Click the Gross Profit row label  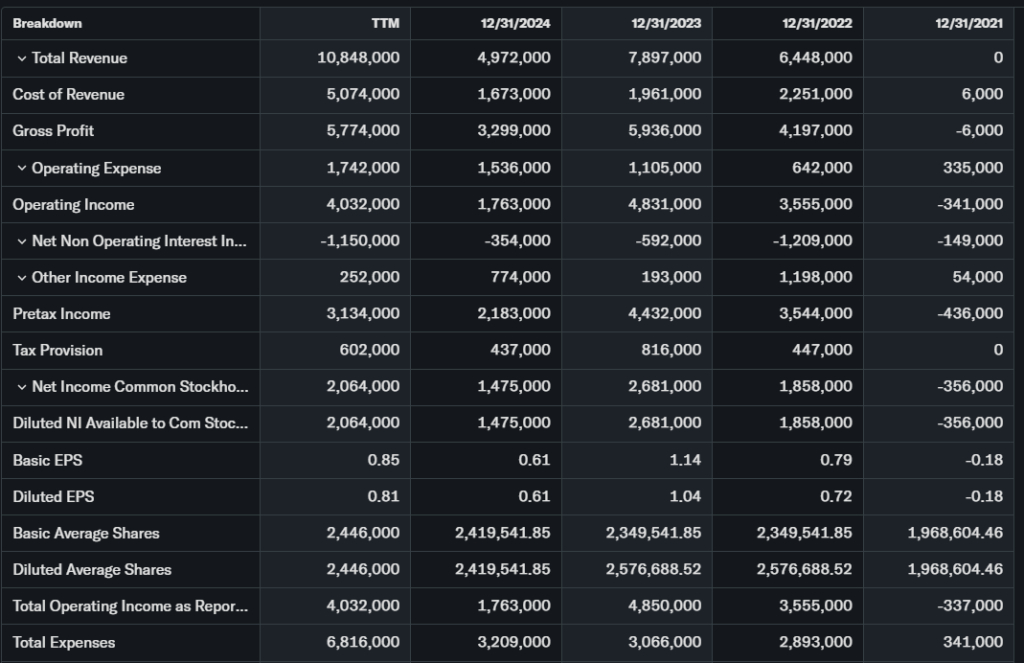54,131
